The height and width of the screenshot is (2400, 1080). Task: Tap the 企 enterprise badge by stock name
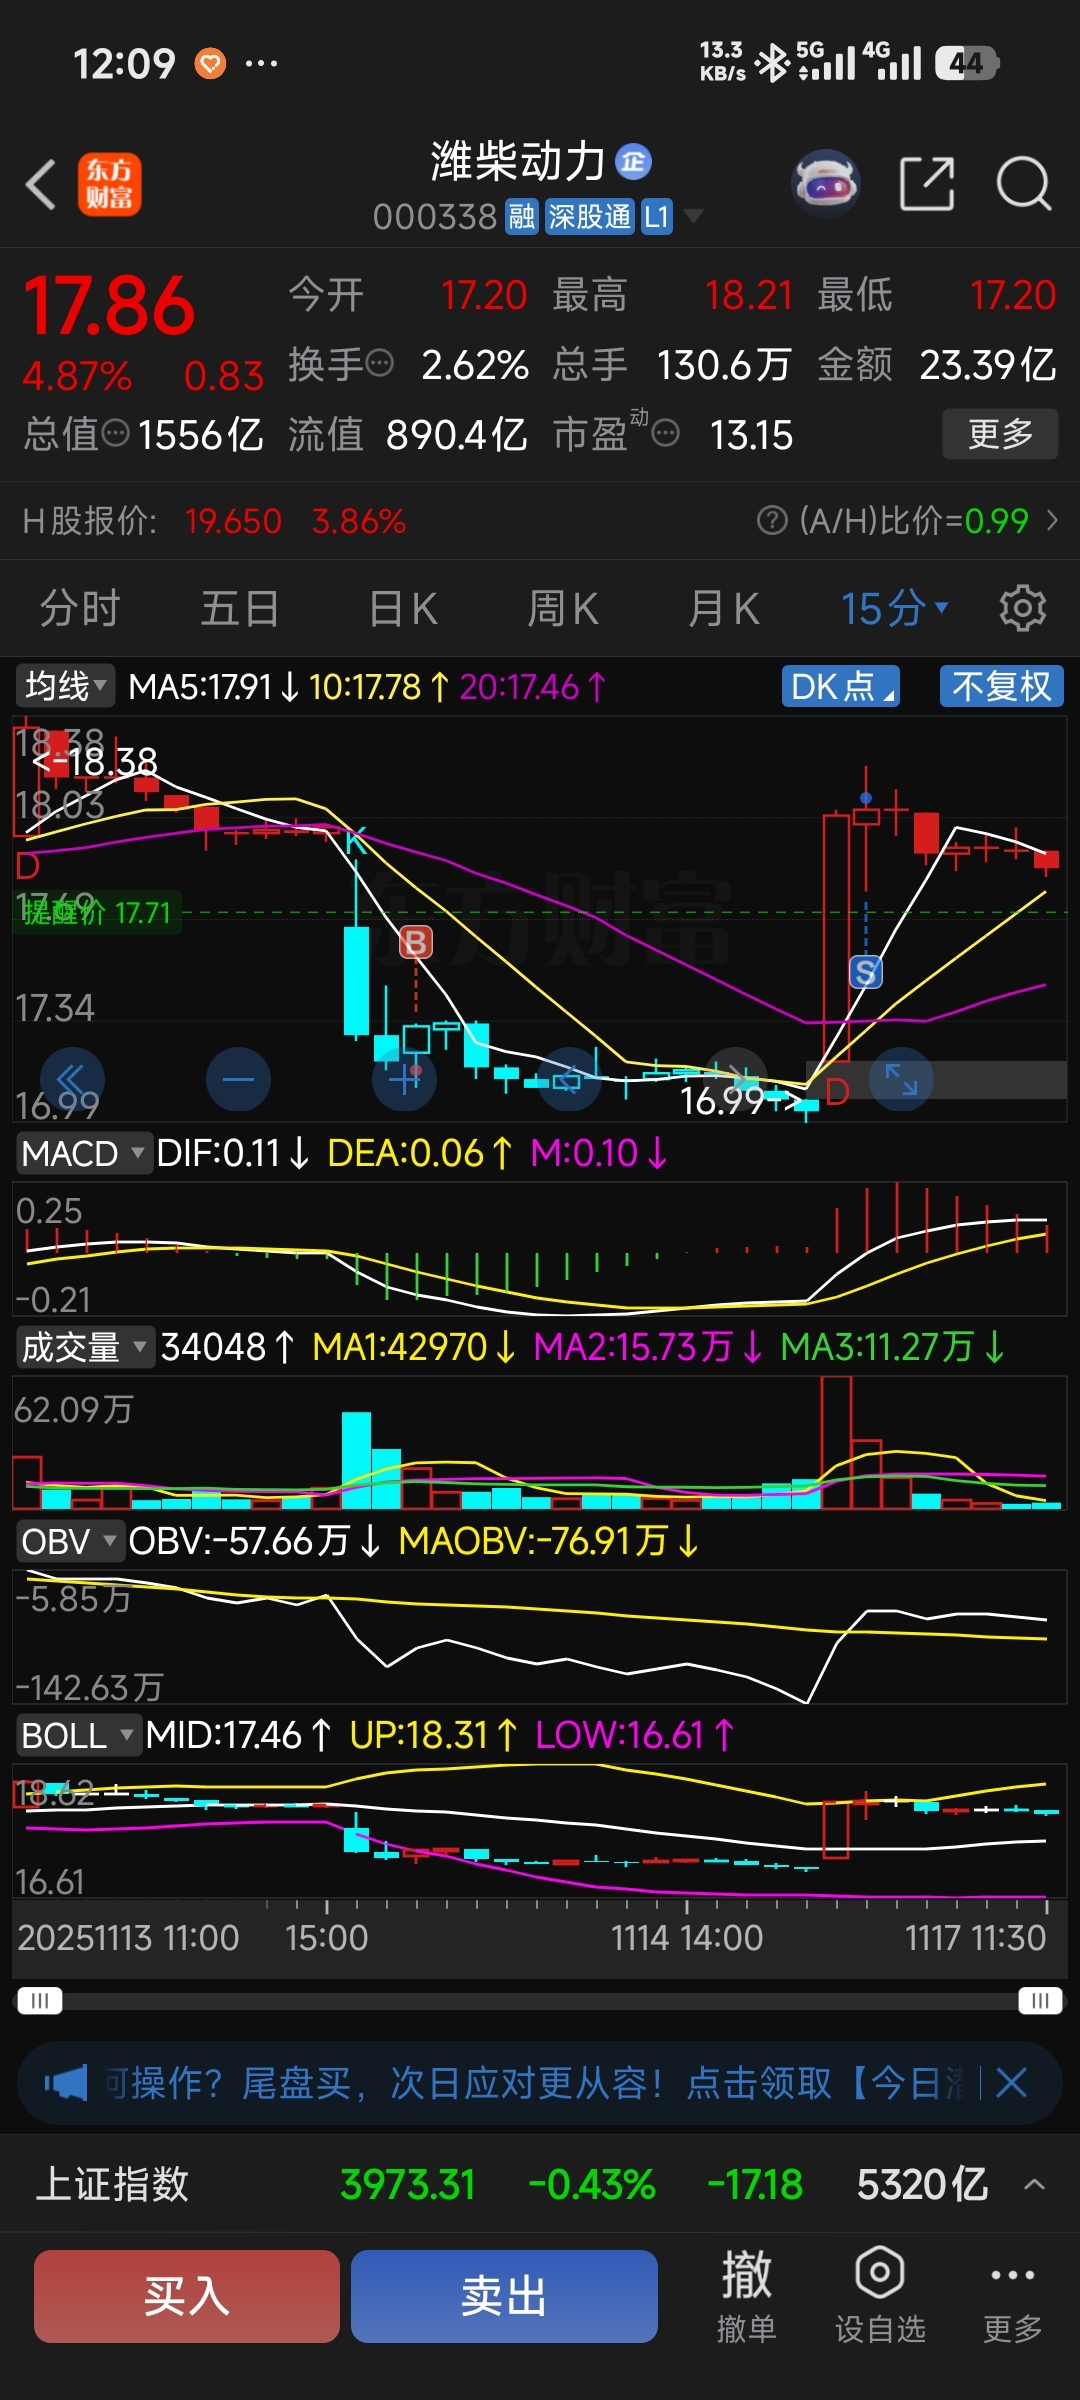tap(633, 161)
